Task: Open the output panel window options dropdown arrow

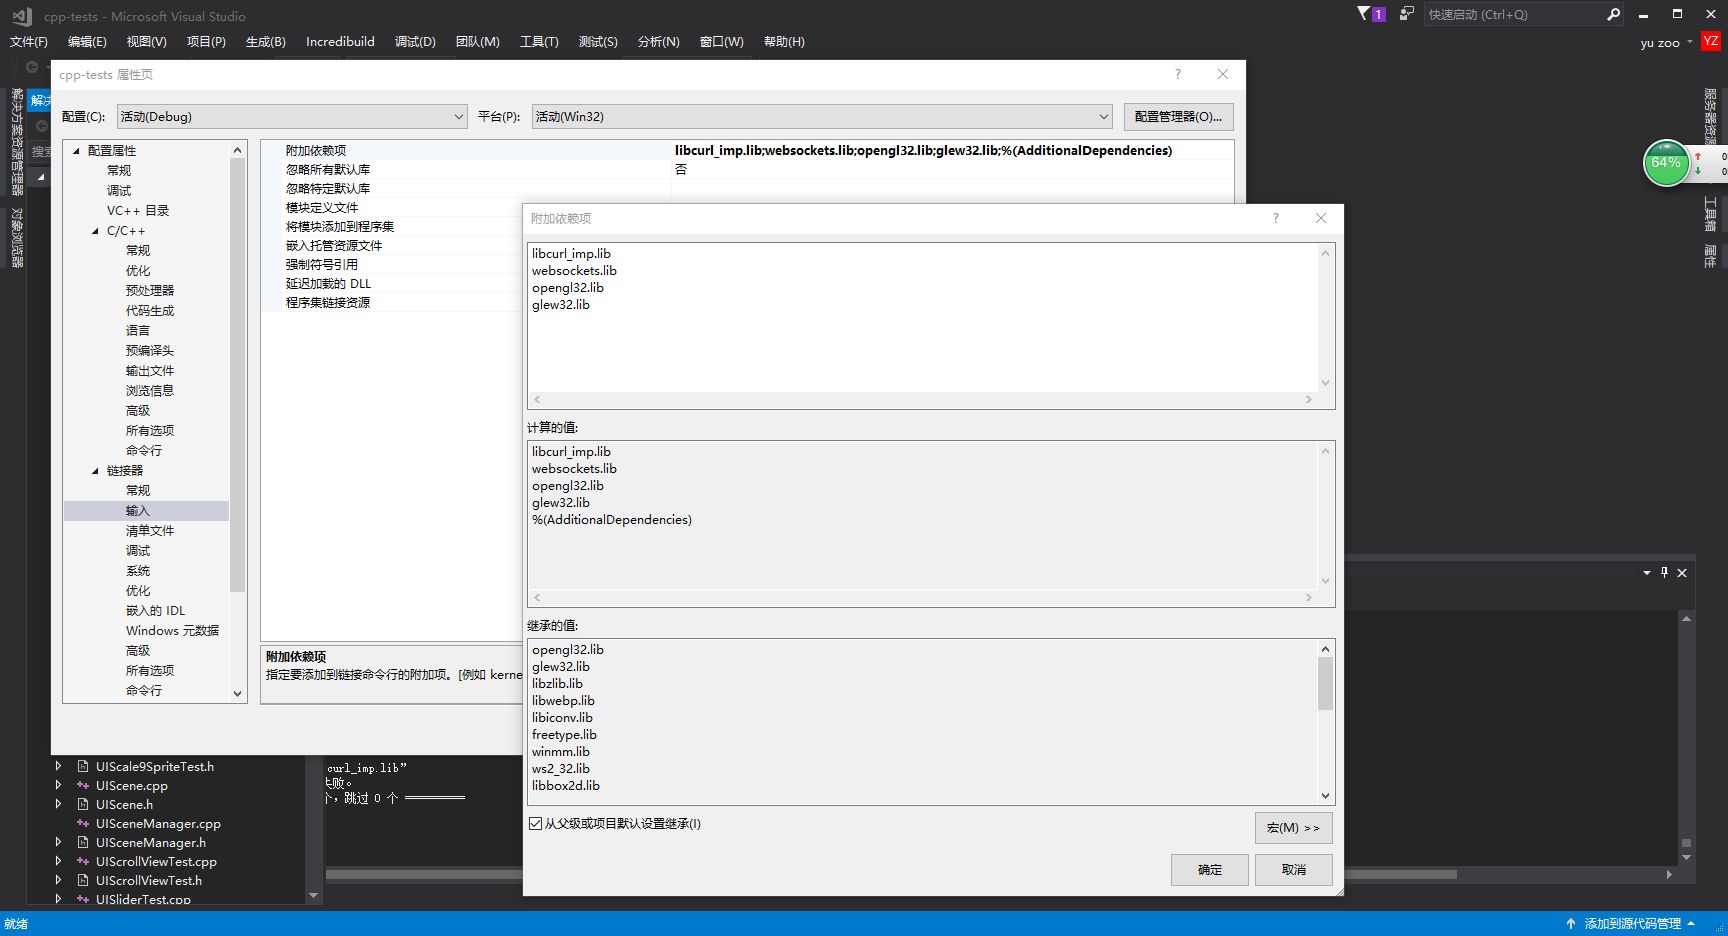Action: [x=1646, y=573]
